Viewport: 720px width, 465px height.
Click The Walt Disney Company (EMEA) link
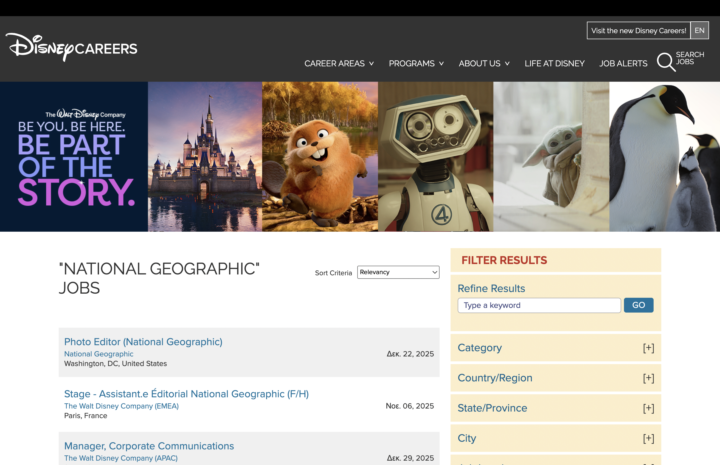point(121,406)
